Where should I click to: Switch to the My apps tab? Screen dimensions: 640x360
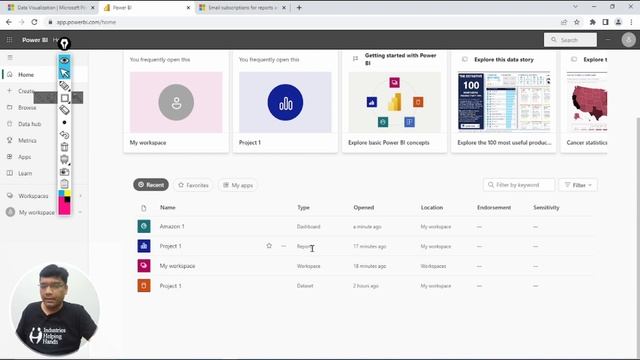tap(238, 185)
